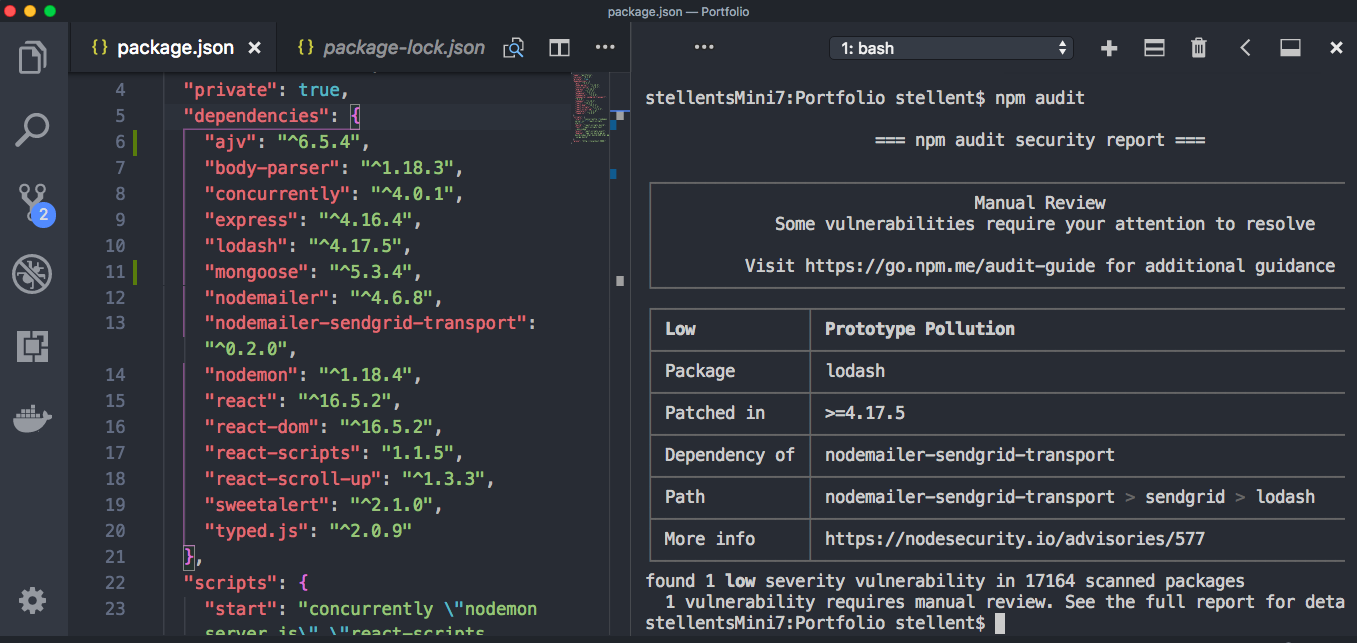Split the editor into two panes
1357x643 pixels.
tap(559, 47)
